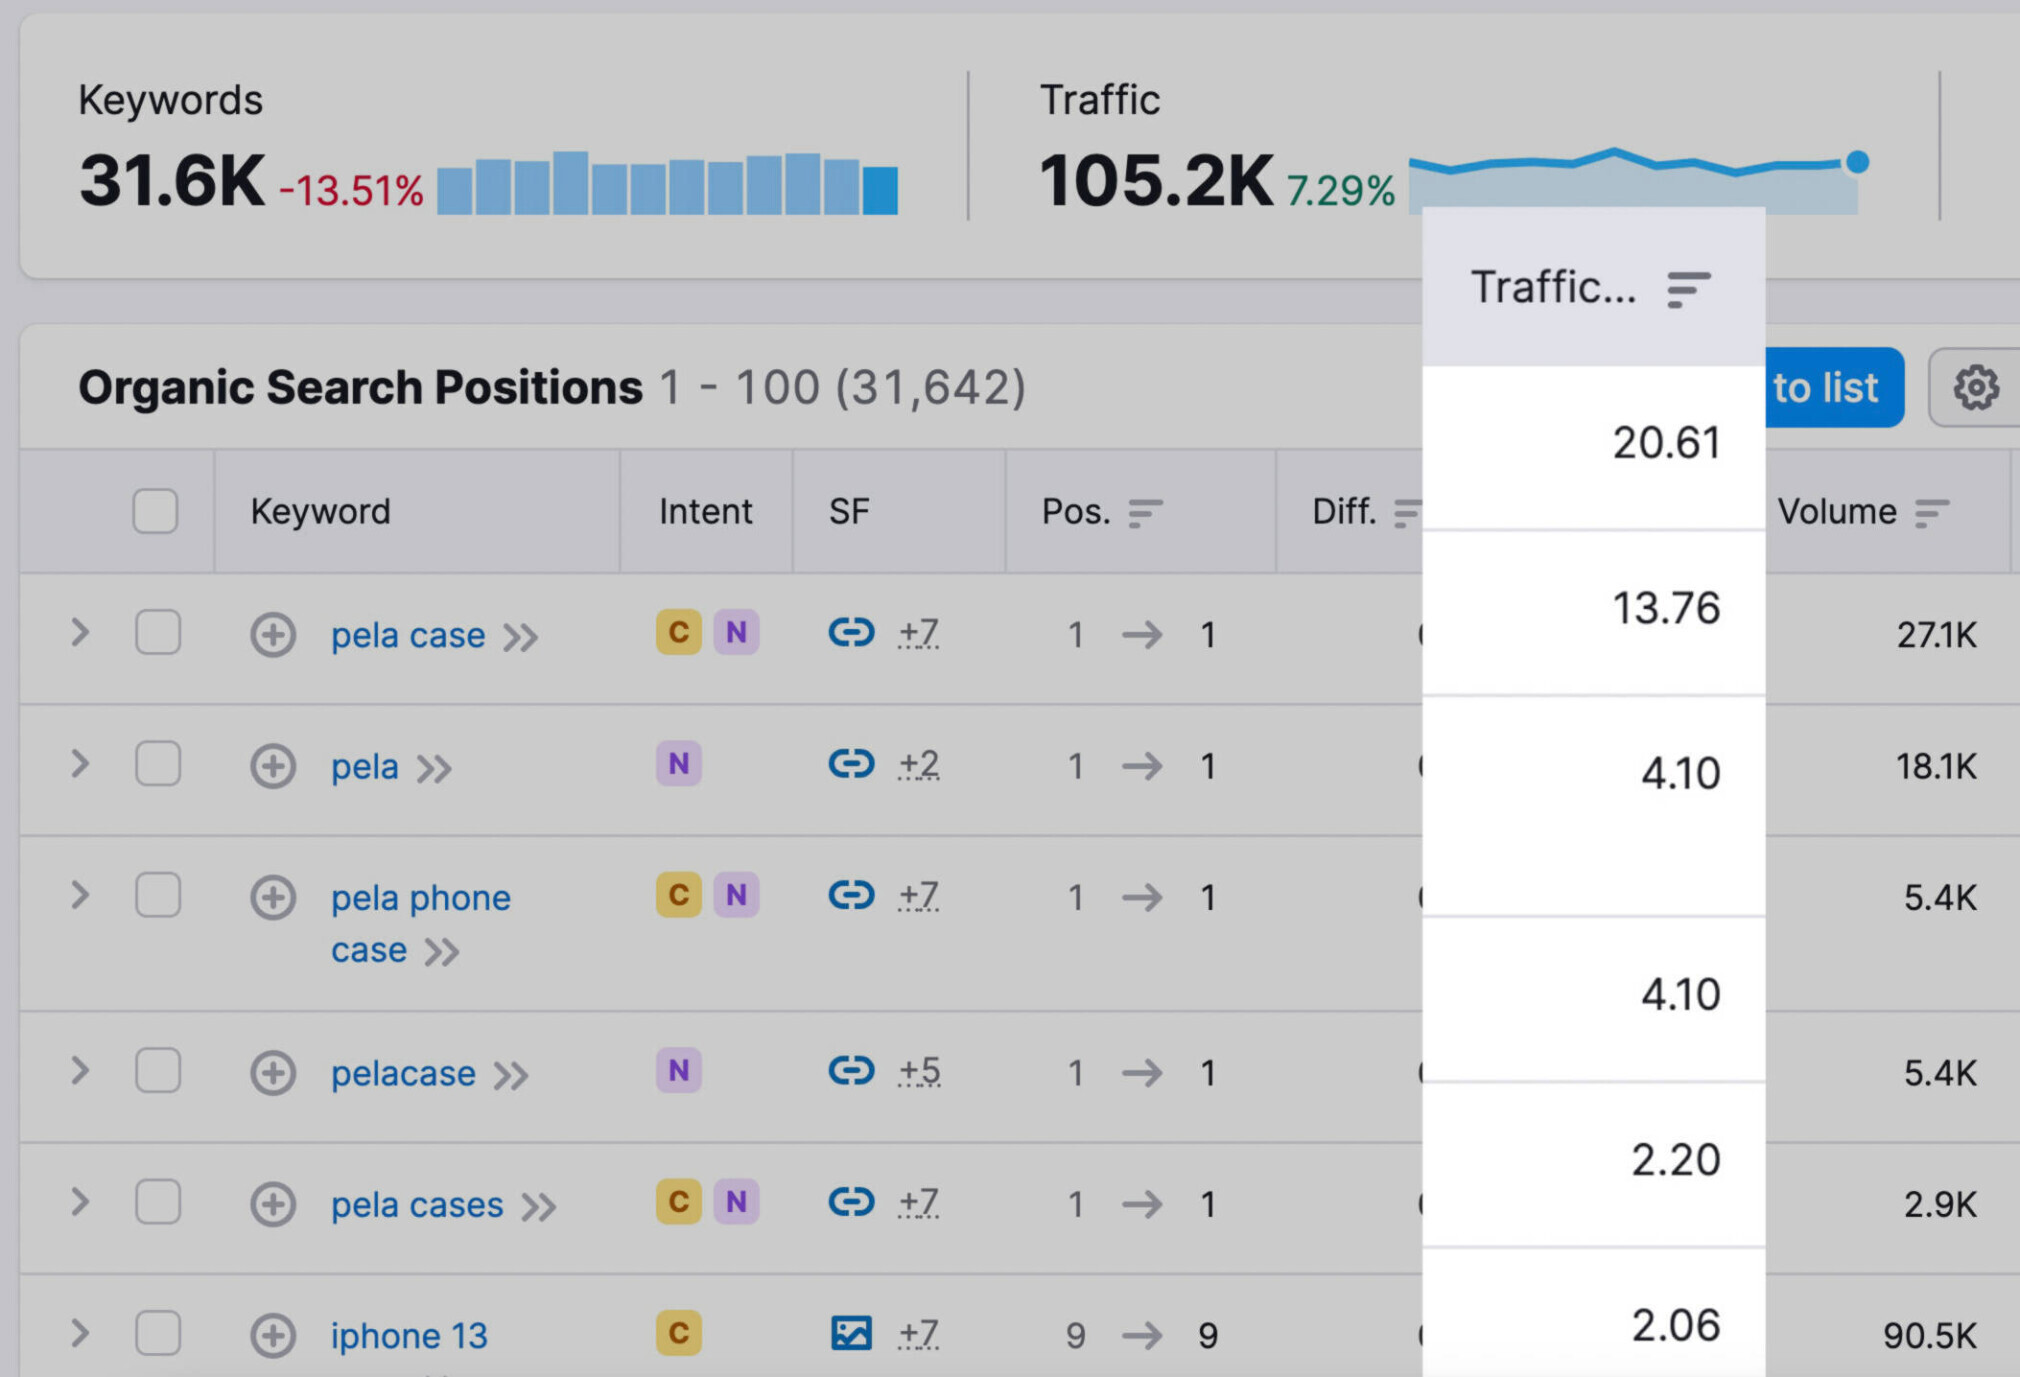Click the Intent column header
This screenshot has width=2020, height=1377.
705,511
